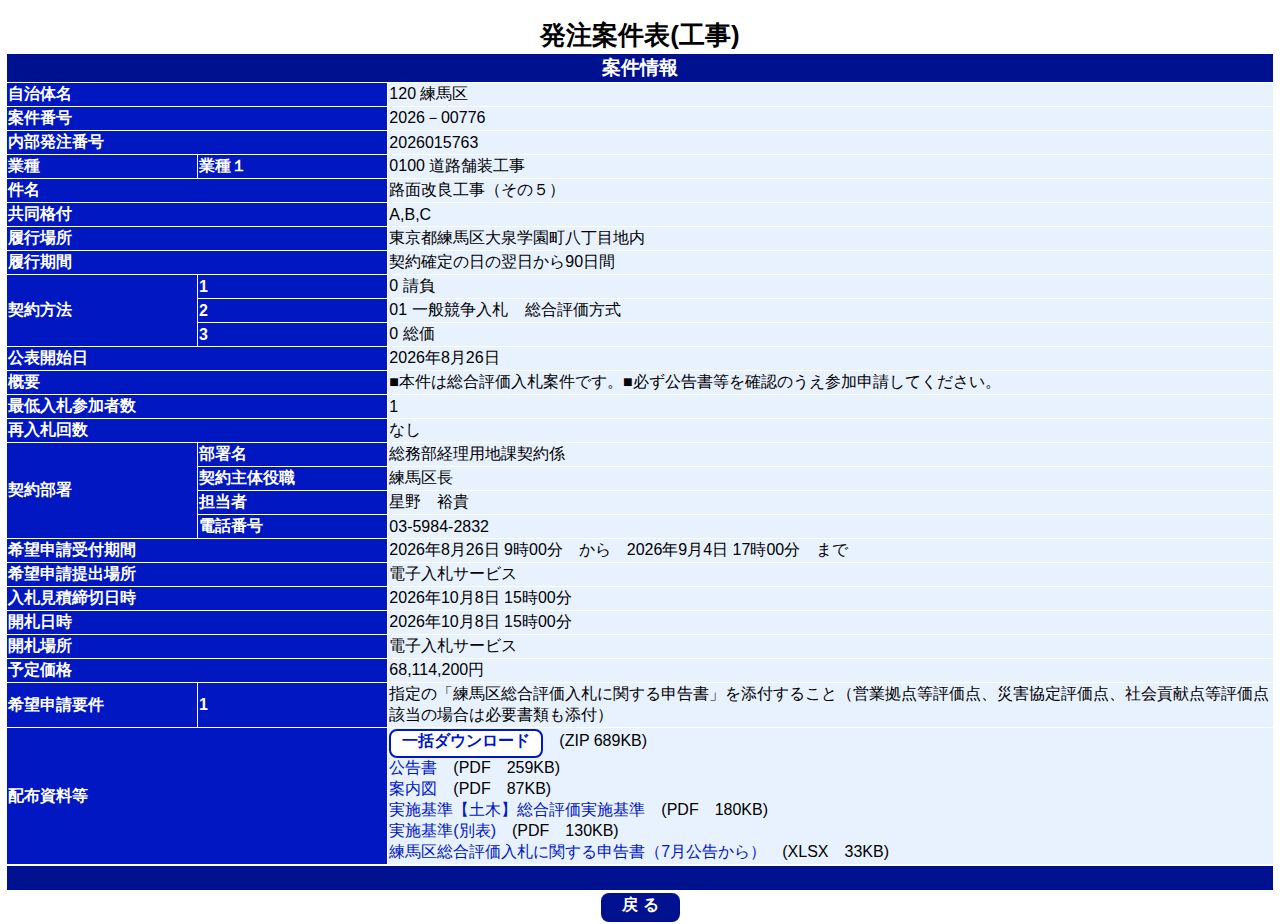Select department 総務部経理用地課契約係
This screenshot has height=924, width=1280.
pyautogui.click(x=477, y=454)
